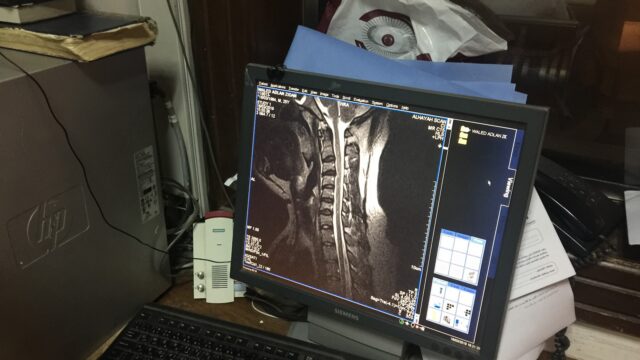Image resolution: width=640 pixels, height=360 pixels.
Task: Click the blue bar icon in the lower tool palette
Action: tap(438, 307)
